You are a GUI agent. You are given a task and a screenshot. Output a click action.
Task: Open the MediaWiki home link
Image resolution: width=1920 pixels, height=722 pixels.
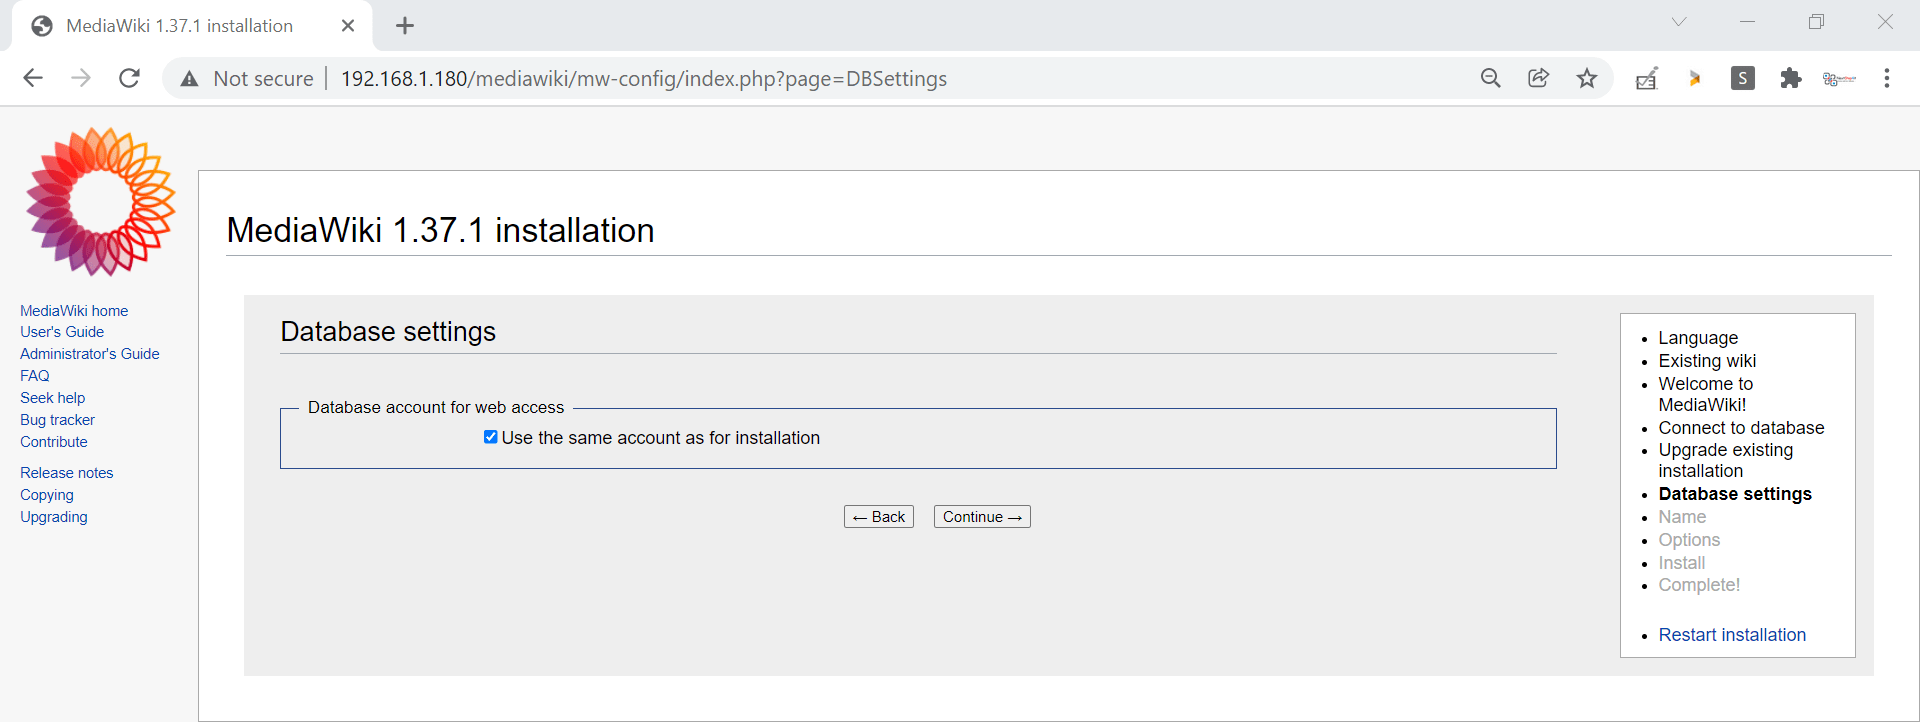coord(74,311)
